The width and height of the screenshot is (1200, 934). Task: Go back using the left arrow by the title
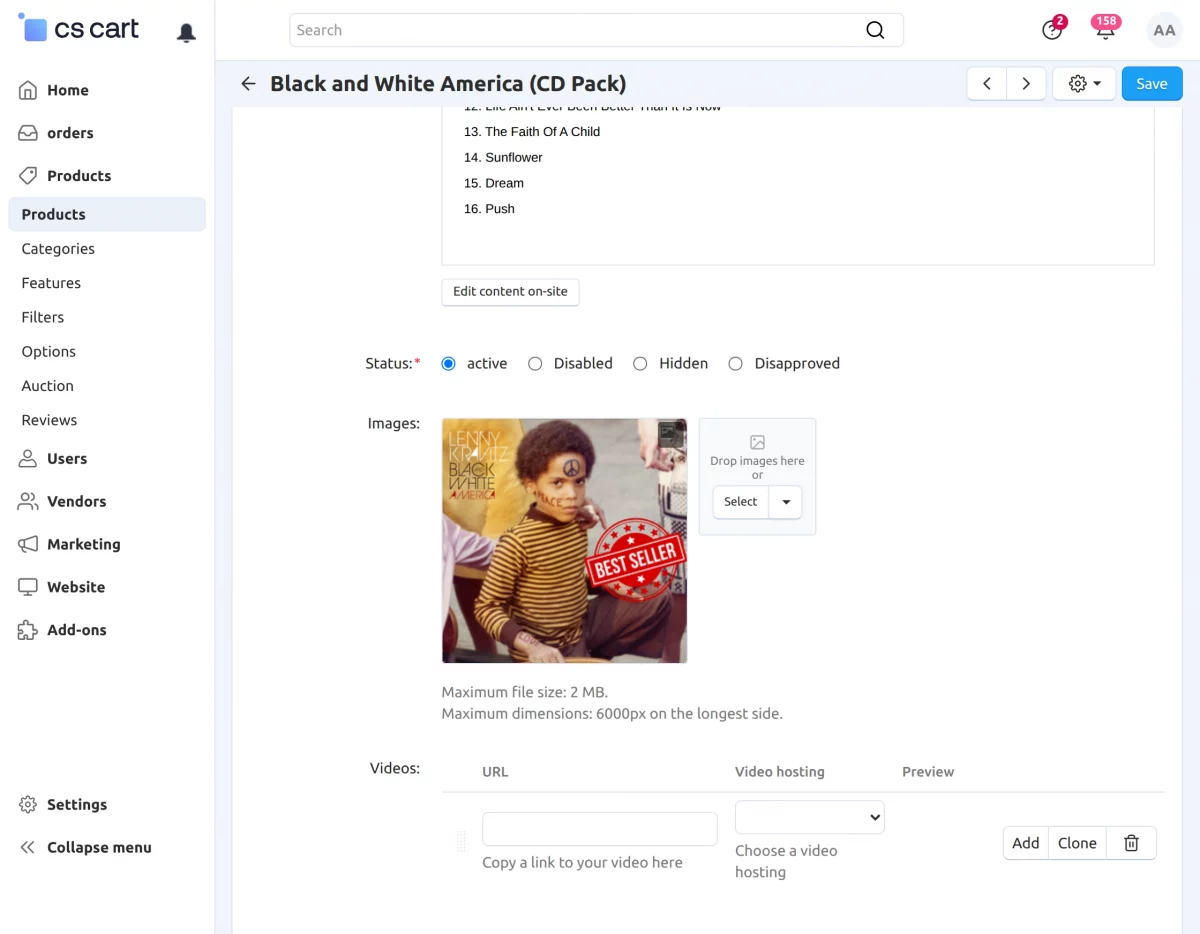point(249,84)
